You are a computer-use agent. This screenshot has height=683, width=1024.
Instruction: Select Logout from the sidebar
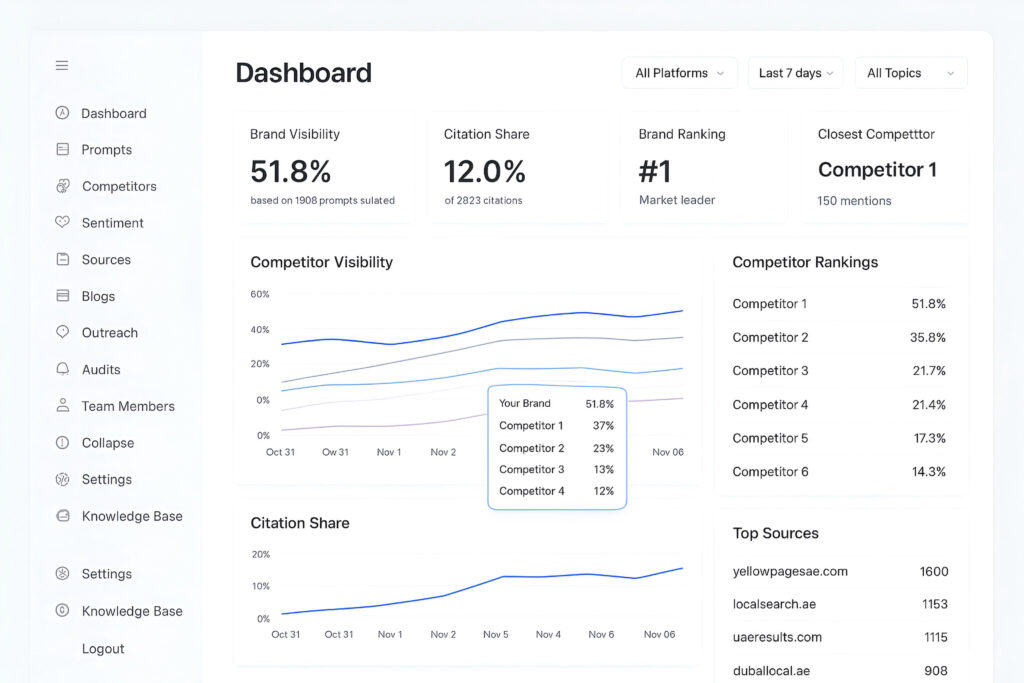(x=103, y=648)
